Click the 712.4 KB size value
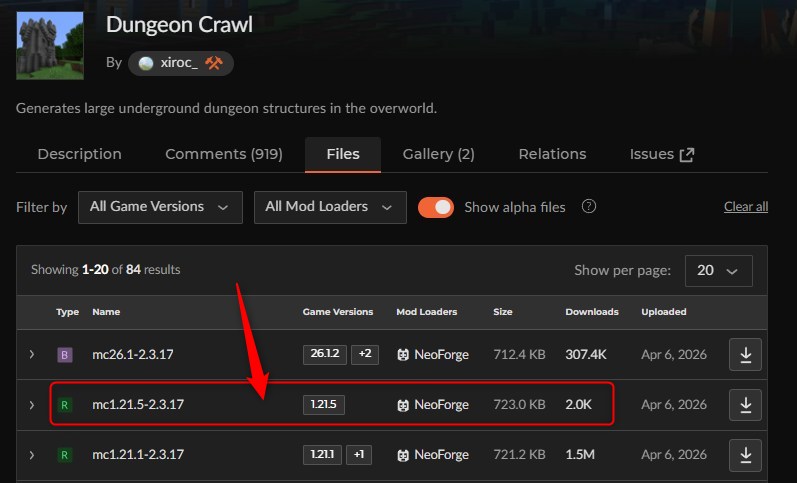 (x=519, y=354)
